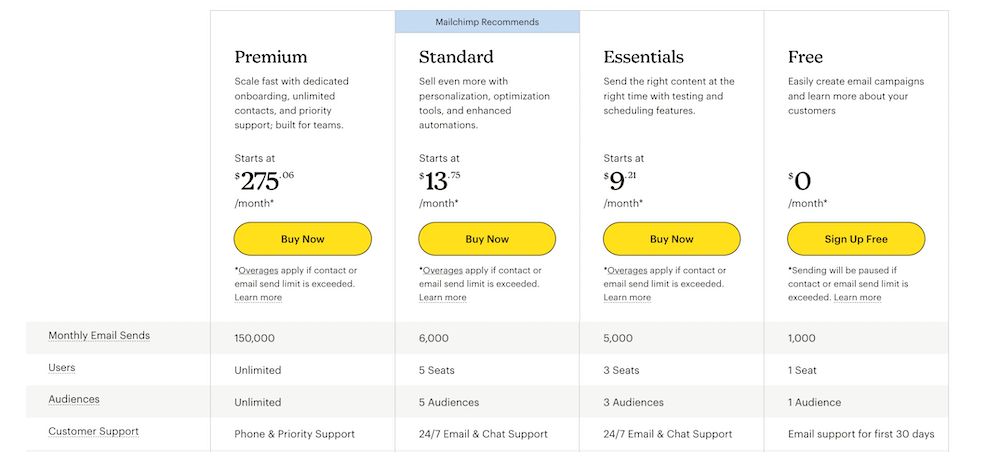1000x452 pixels.
Task: Click the Users row label
Action: (62, 368)
